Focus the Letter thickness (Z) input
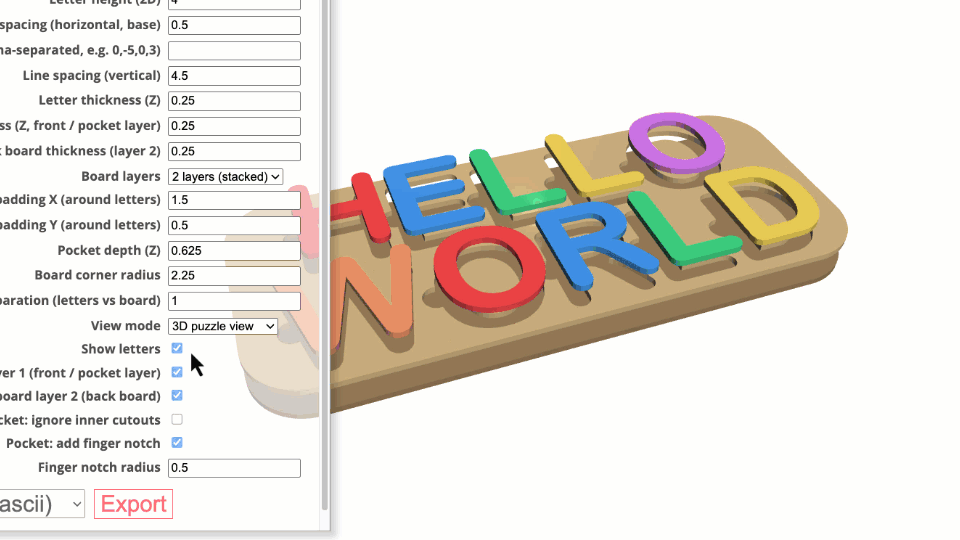The height and width of the screenshot is (540, 960). (234, 101)
